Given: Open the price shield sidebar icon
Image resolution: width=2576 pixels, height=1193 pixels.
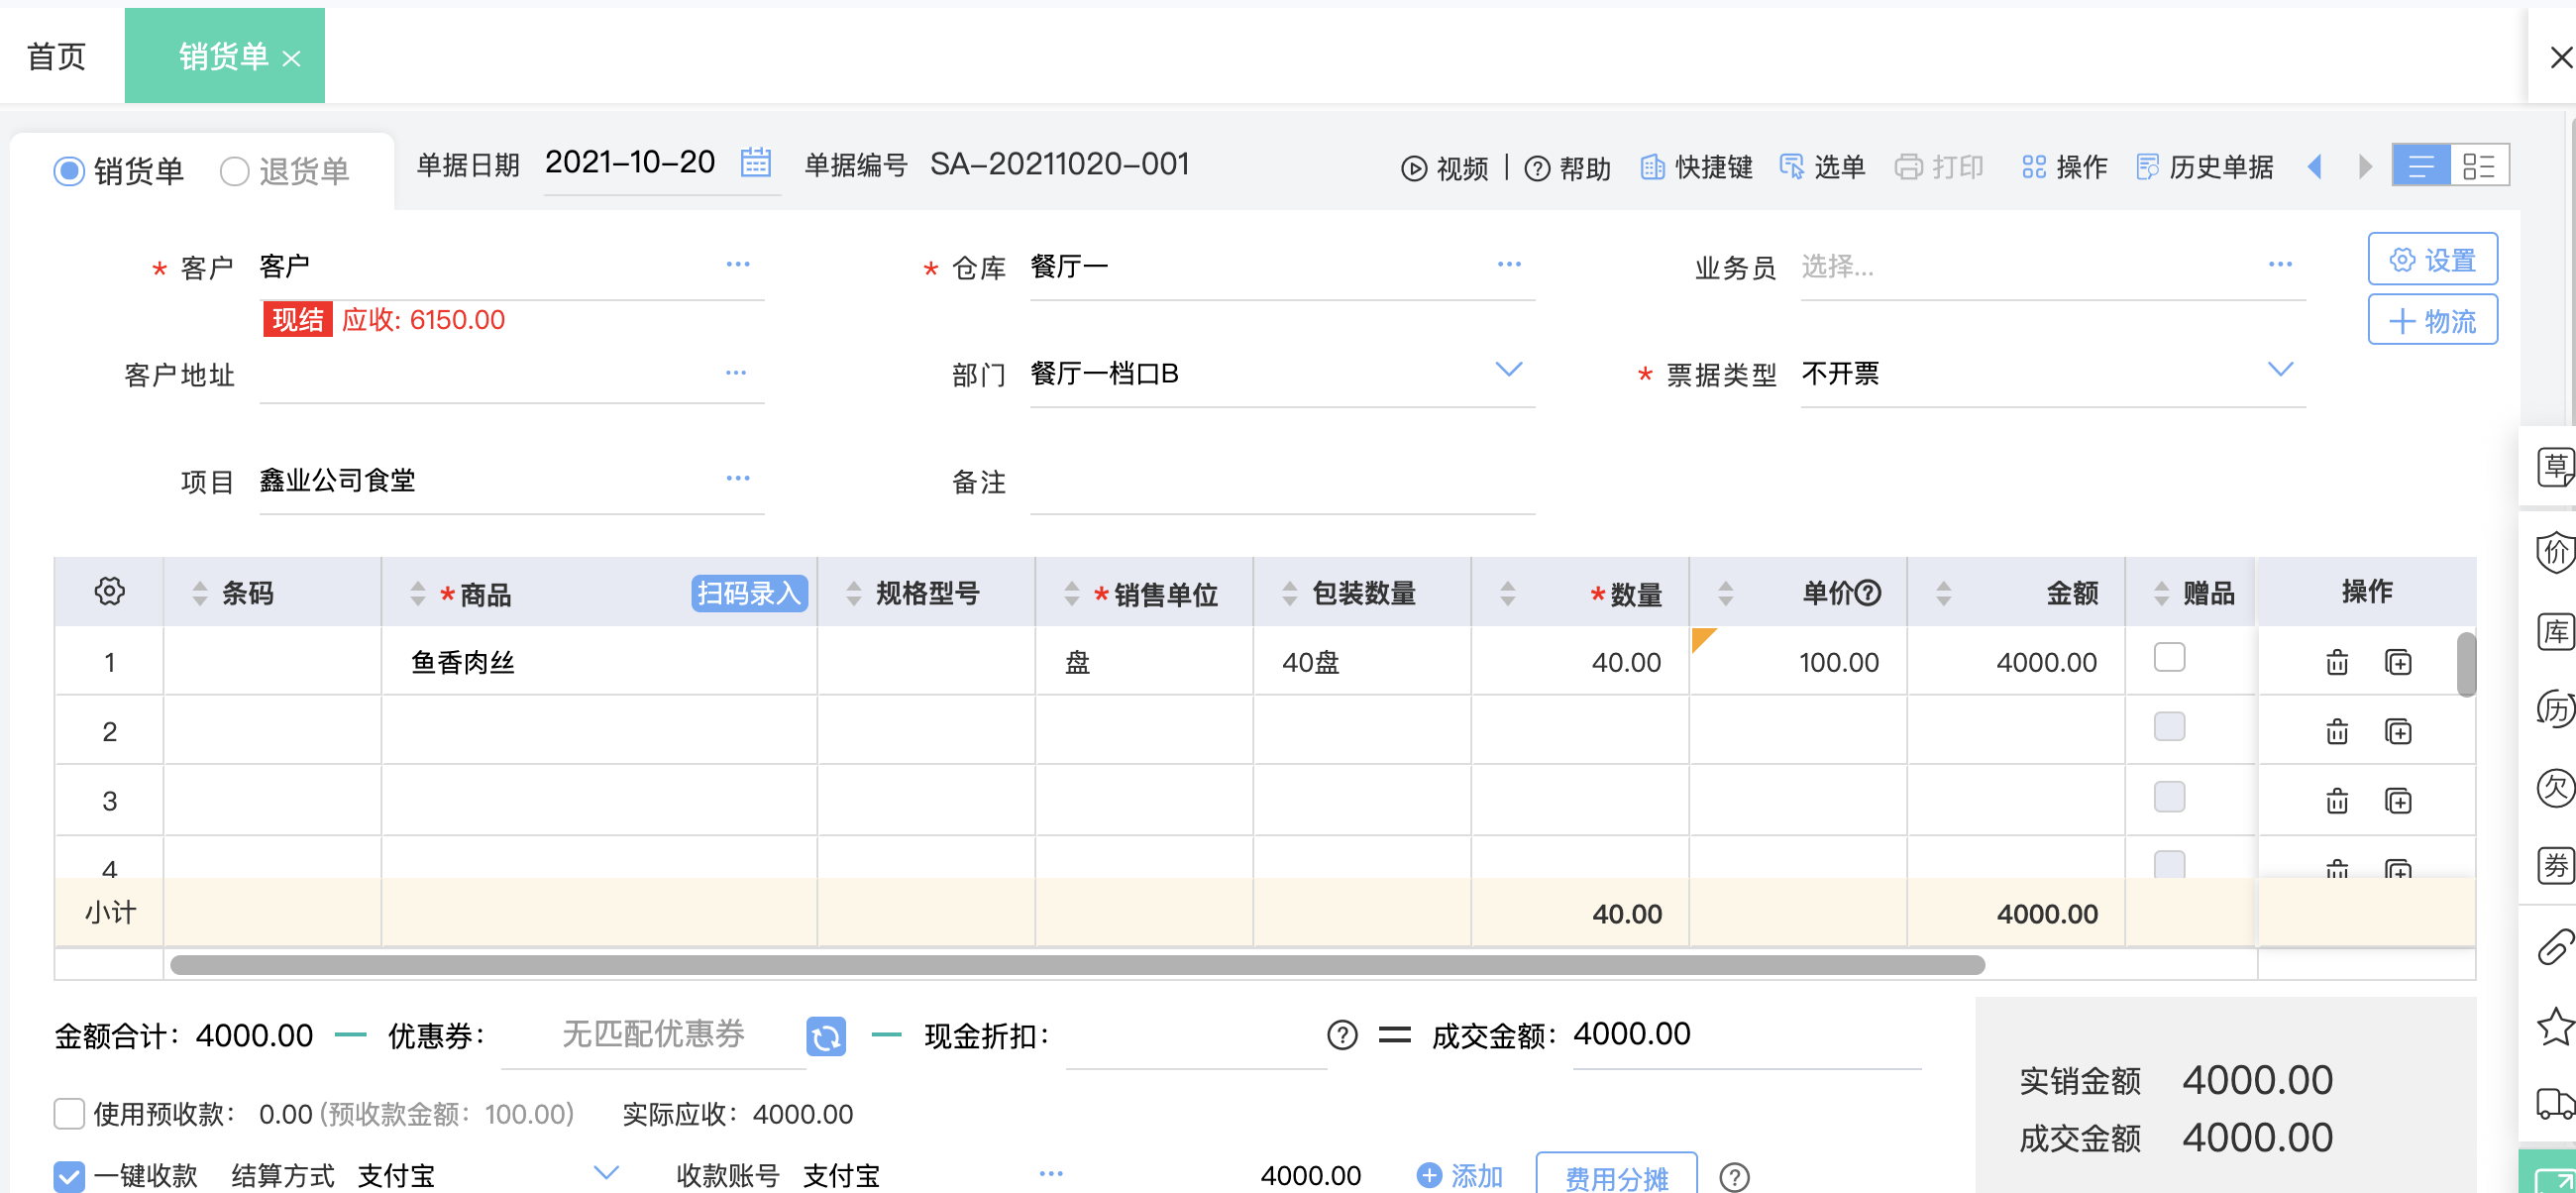Looking at the screenshot, I should tap(2555, 552).
